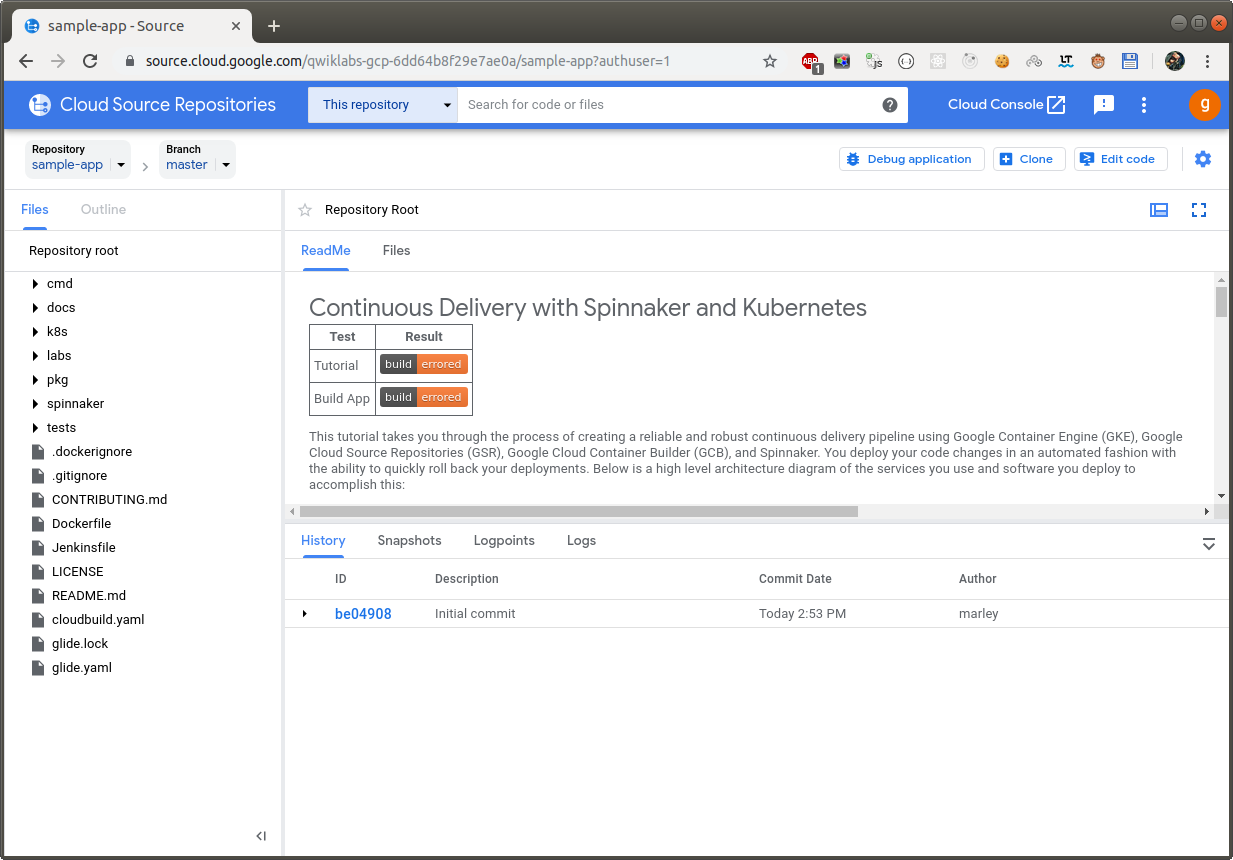The height and width of the screenshot is (860, 1233).
Task: Click the .gitignore file icon
Action: (x=37, y=476)
